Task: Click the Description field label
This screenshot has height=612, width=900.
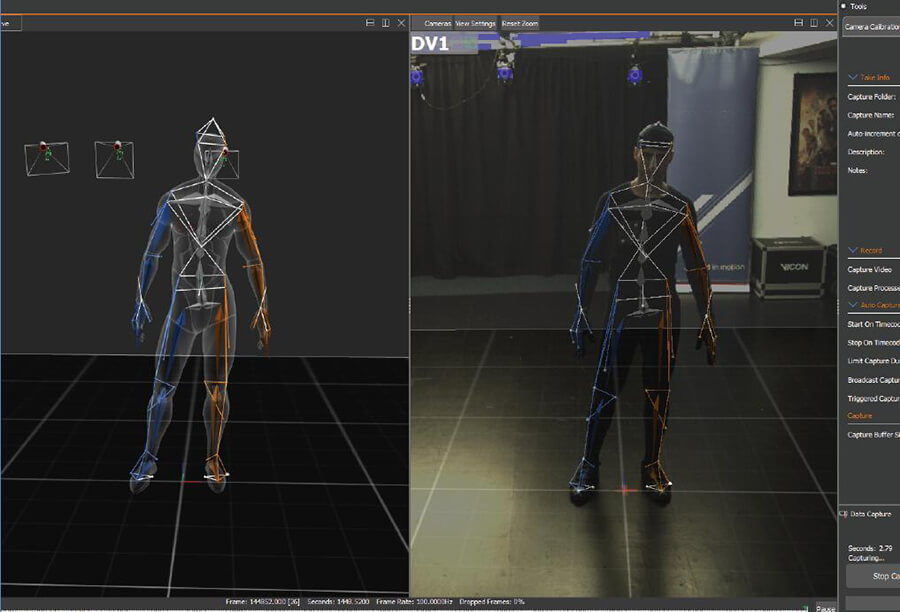Action: [866, 152]
